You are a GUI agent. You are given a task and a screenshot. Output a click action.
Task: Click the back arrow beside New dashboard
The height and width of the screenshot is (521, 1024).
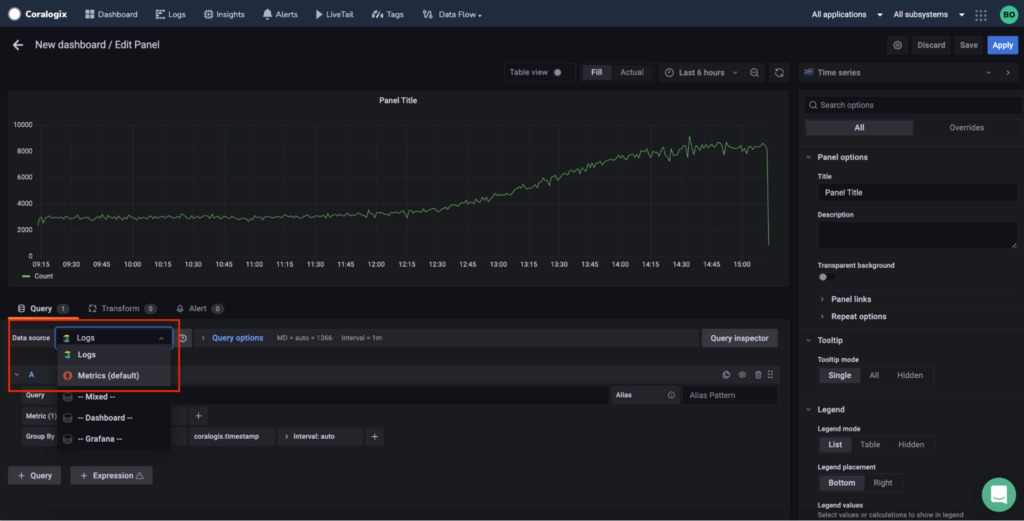point(18,45)
